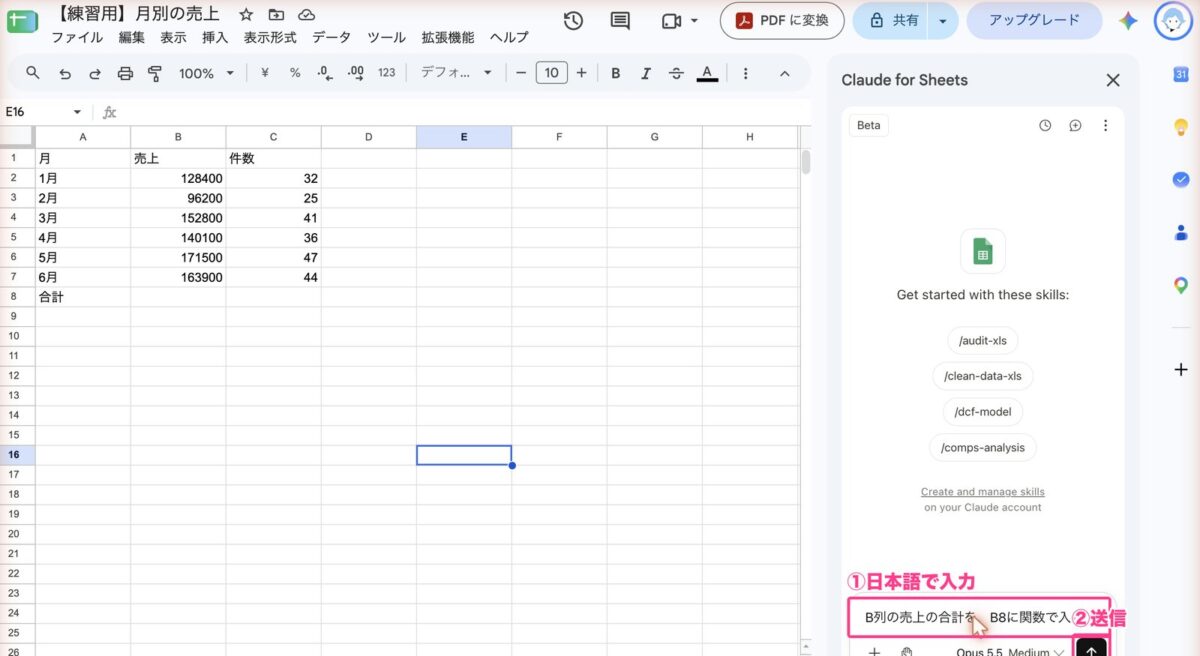Open Create and manage skills link
The height and width of the screenshot is (656, 1200).
point(983,492)
